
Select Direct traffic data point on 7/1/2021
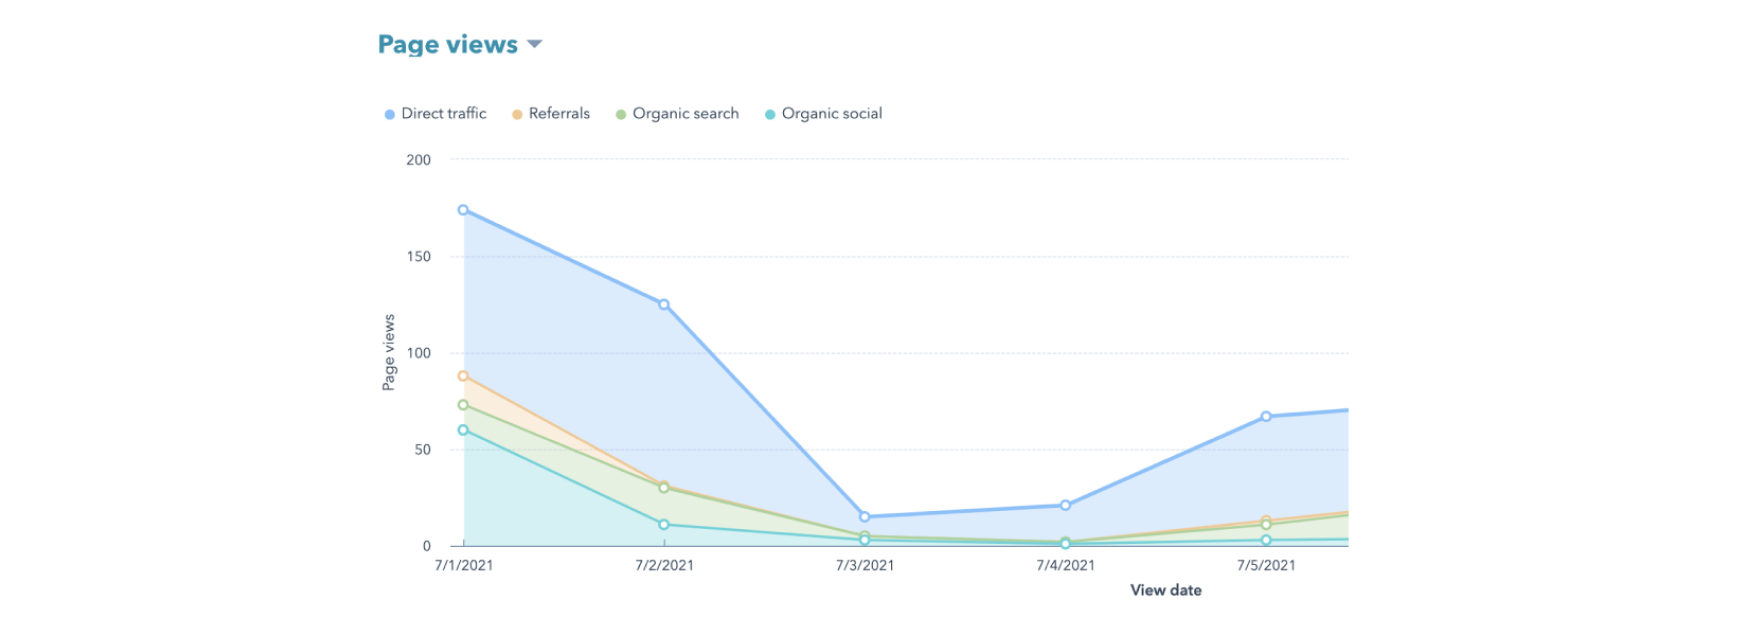[x=463, y=210]
